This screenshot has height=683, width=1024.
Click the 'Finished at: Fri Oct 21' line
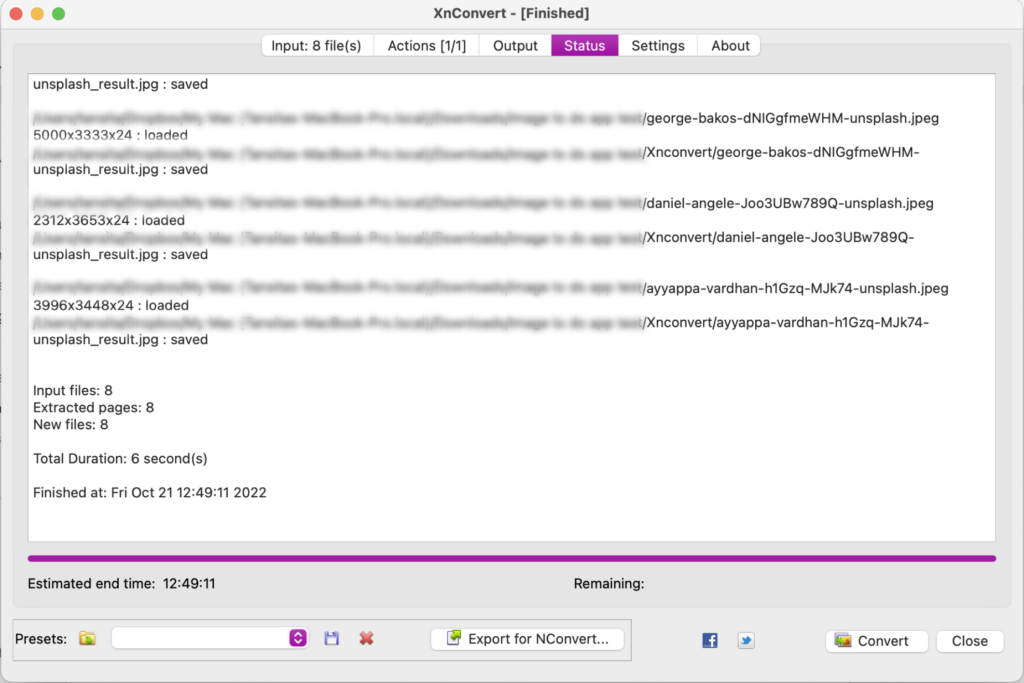click(x=150, y=492)
